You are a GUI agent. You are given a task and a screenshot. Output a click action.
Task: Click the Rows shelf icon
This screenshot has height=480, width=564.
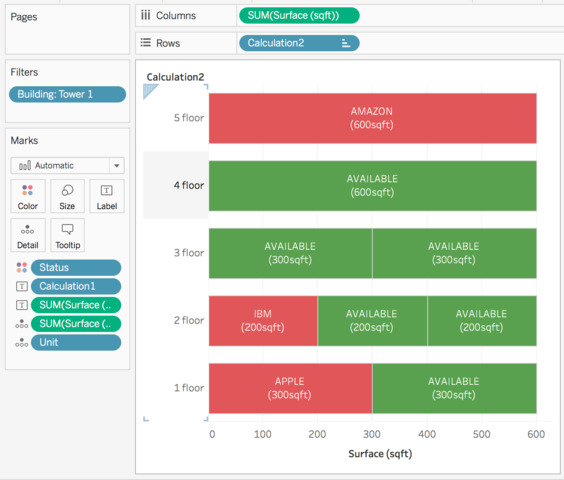[x=145, y=43]
